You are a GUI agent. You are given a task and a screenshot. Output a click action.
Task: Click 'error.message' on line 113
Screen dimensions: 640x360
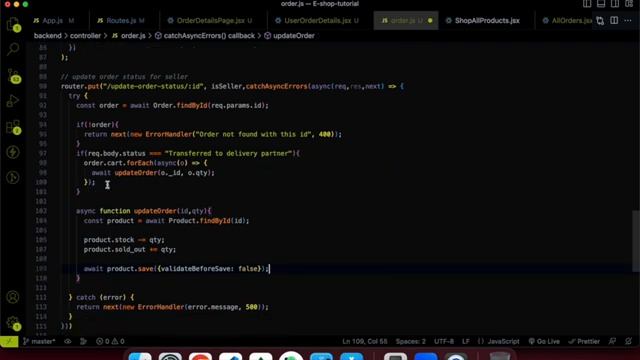(x=213, y=307)
